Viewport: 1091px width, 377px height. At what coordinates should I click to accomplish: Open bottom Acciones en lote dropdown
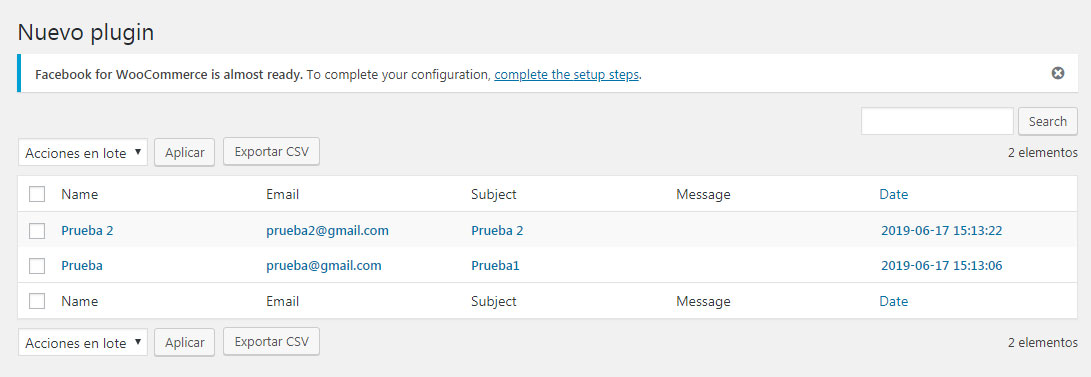click(83, 342)
